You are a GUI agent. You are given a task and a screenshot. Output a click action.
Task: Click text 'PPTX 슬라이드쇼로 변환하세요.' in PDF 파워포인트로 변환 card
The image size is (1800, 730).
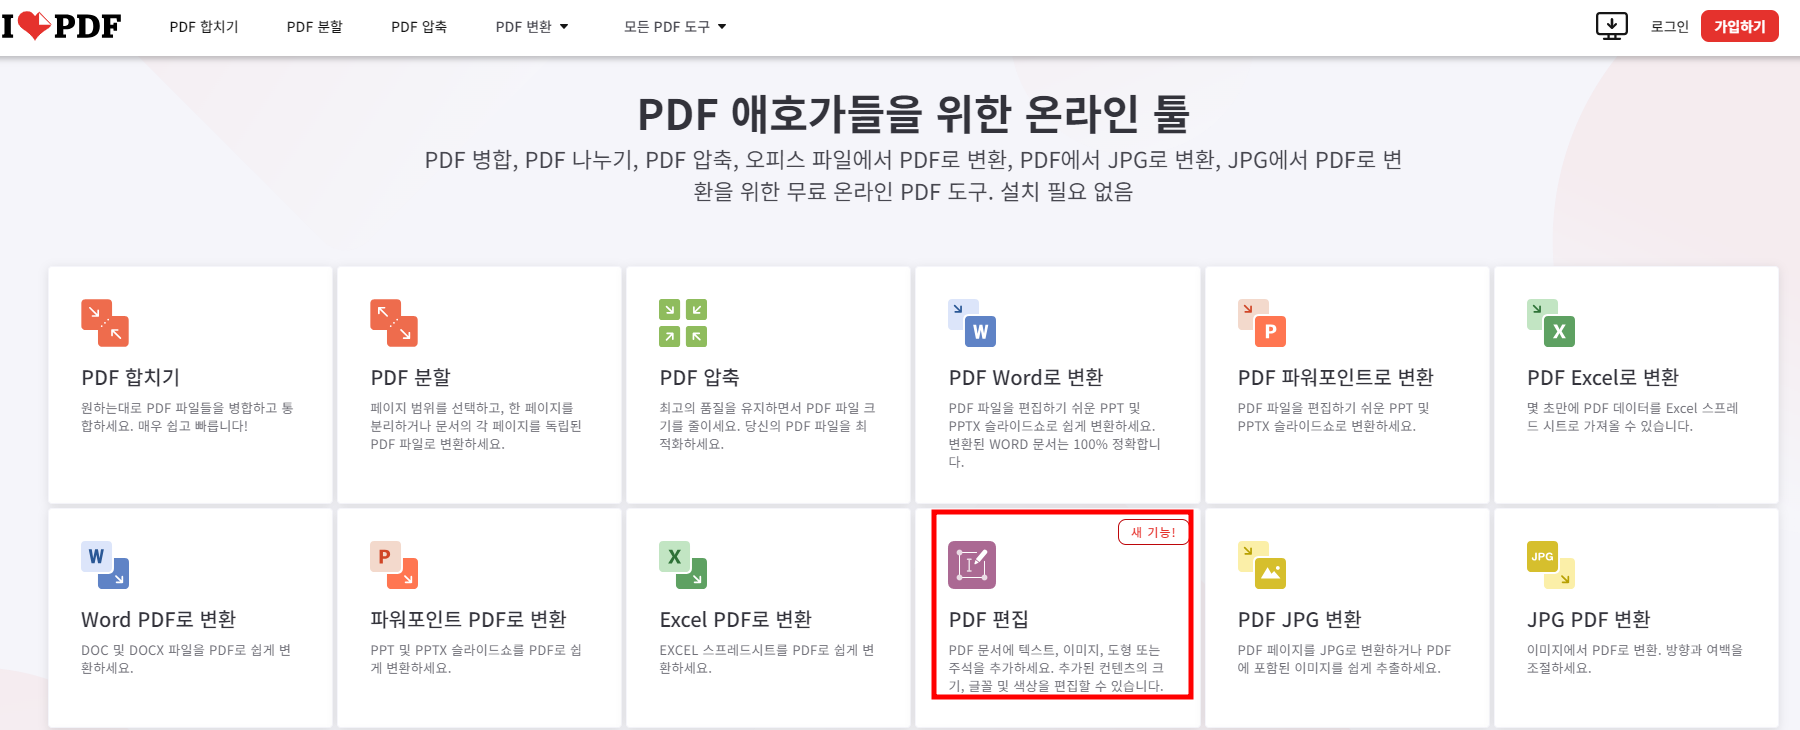pos(1327,426)
